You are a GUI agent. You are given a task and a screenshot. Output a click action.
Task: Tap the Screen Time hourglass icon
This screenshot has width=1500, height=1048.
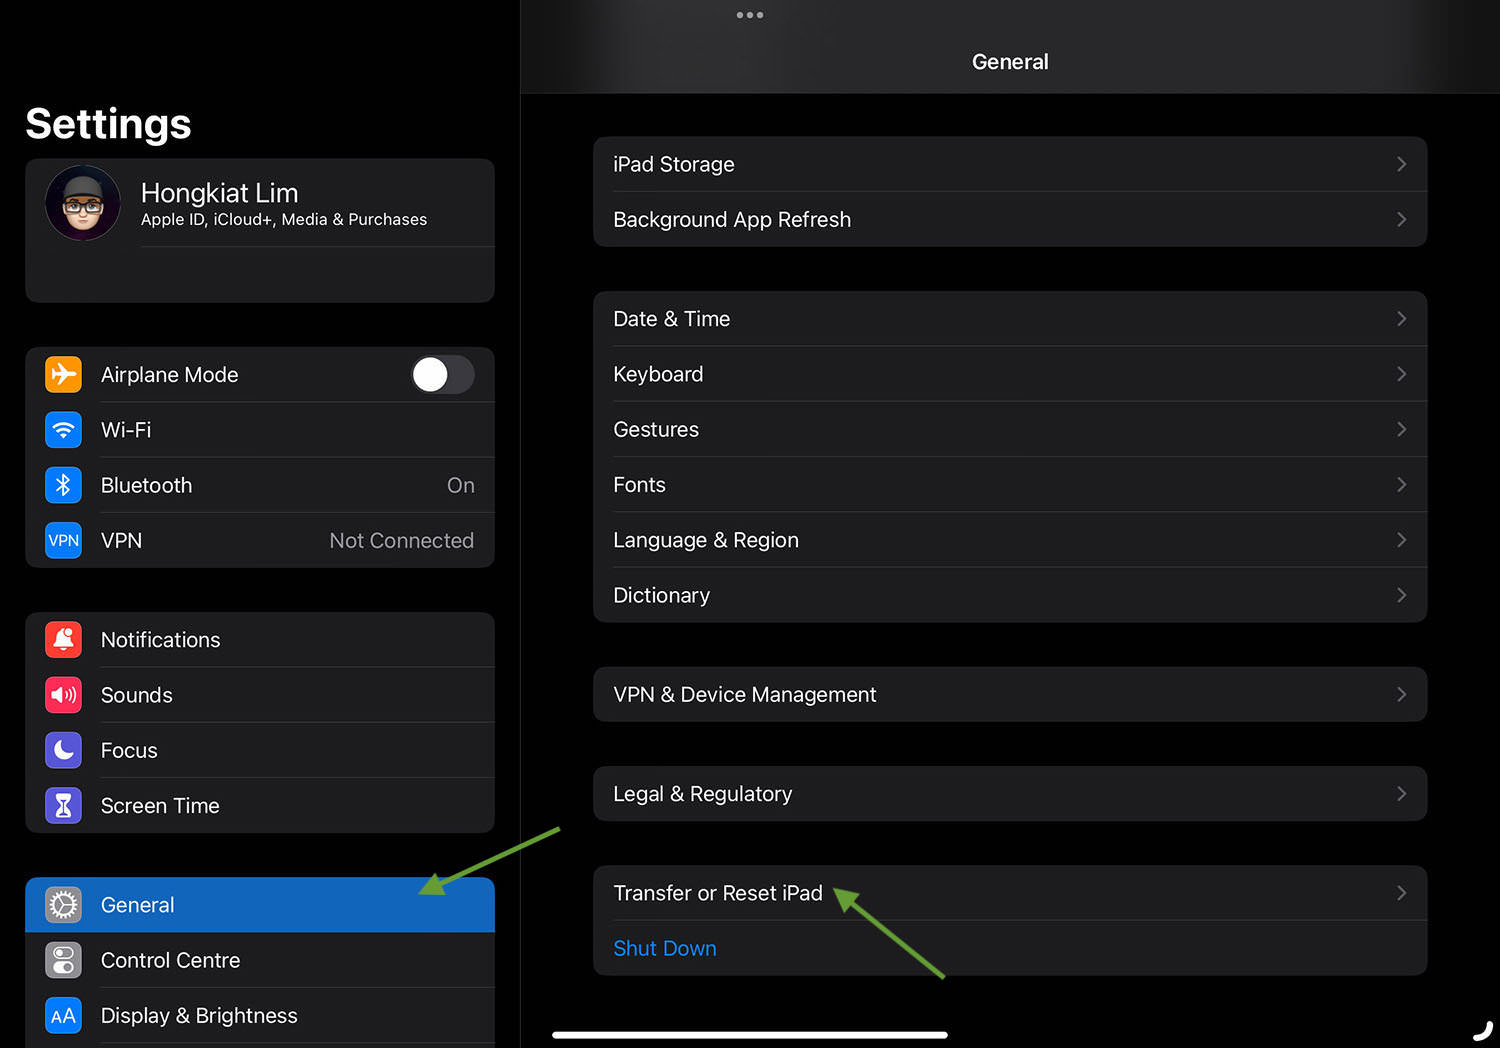(63, 805)
